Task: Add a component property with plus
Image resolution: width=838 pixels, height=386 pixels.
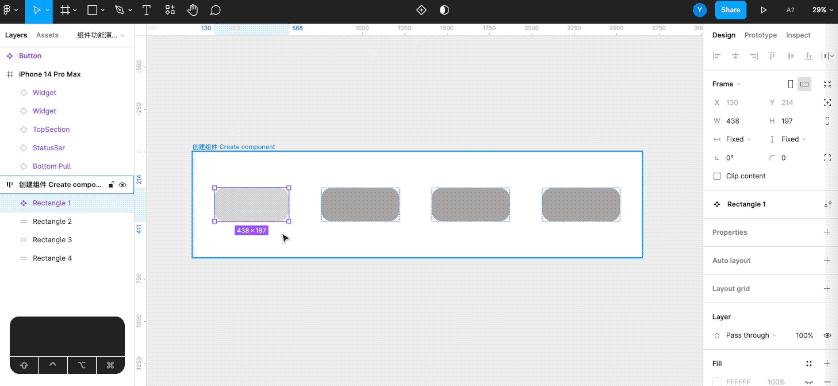Action: (x=827, y=233)
